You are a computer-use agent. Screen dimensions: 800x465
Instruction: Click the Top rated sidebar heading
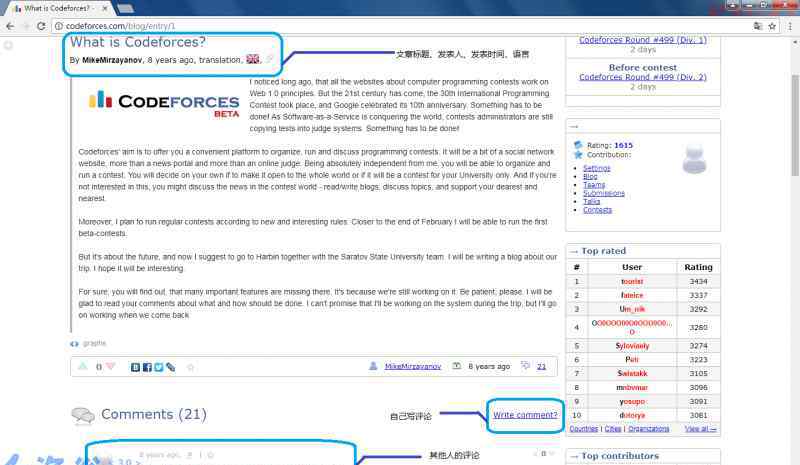(x=604, y=251)
